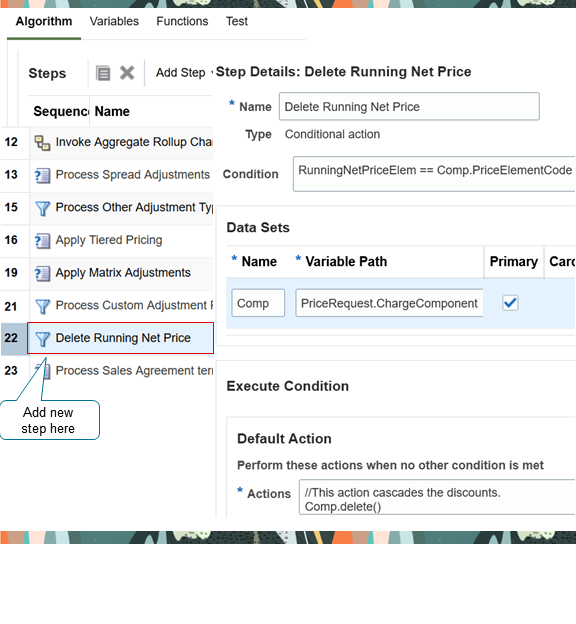
Task: Click the Invoke Aggregate Rollup step icon
Action: (x=42, y=143)
